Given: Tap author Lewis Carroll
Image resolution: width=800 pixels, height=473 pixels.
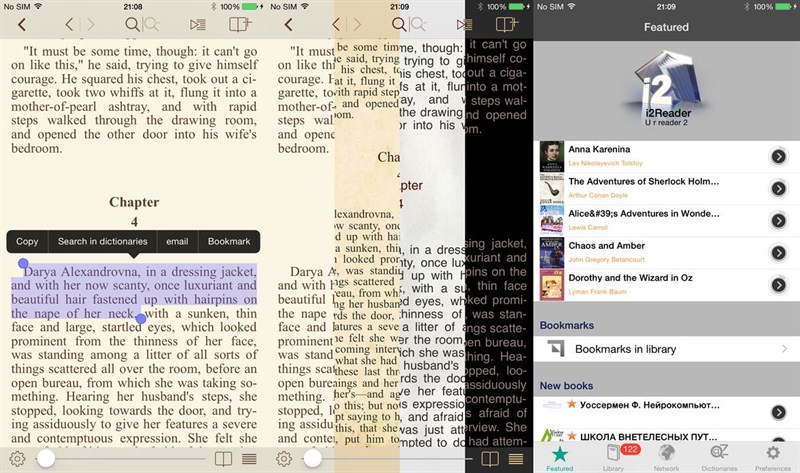Looking at the screenshot, I should (588, 228).
